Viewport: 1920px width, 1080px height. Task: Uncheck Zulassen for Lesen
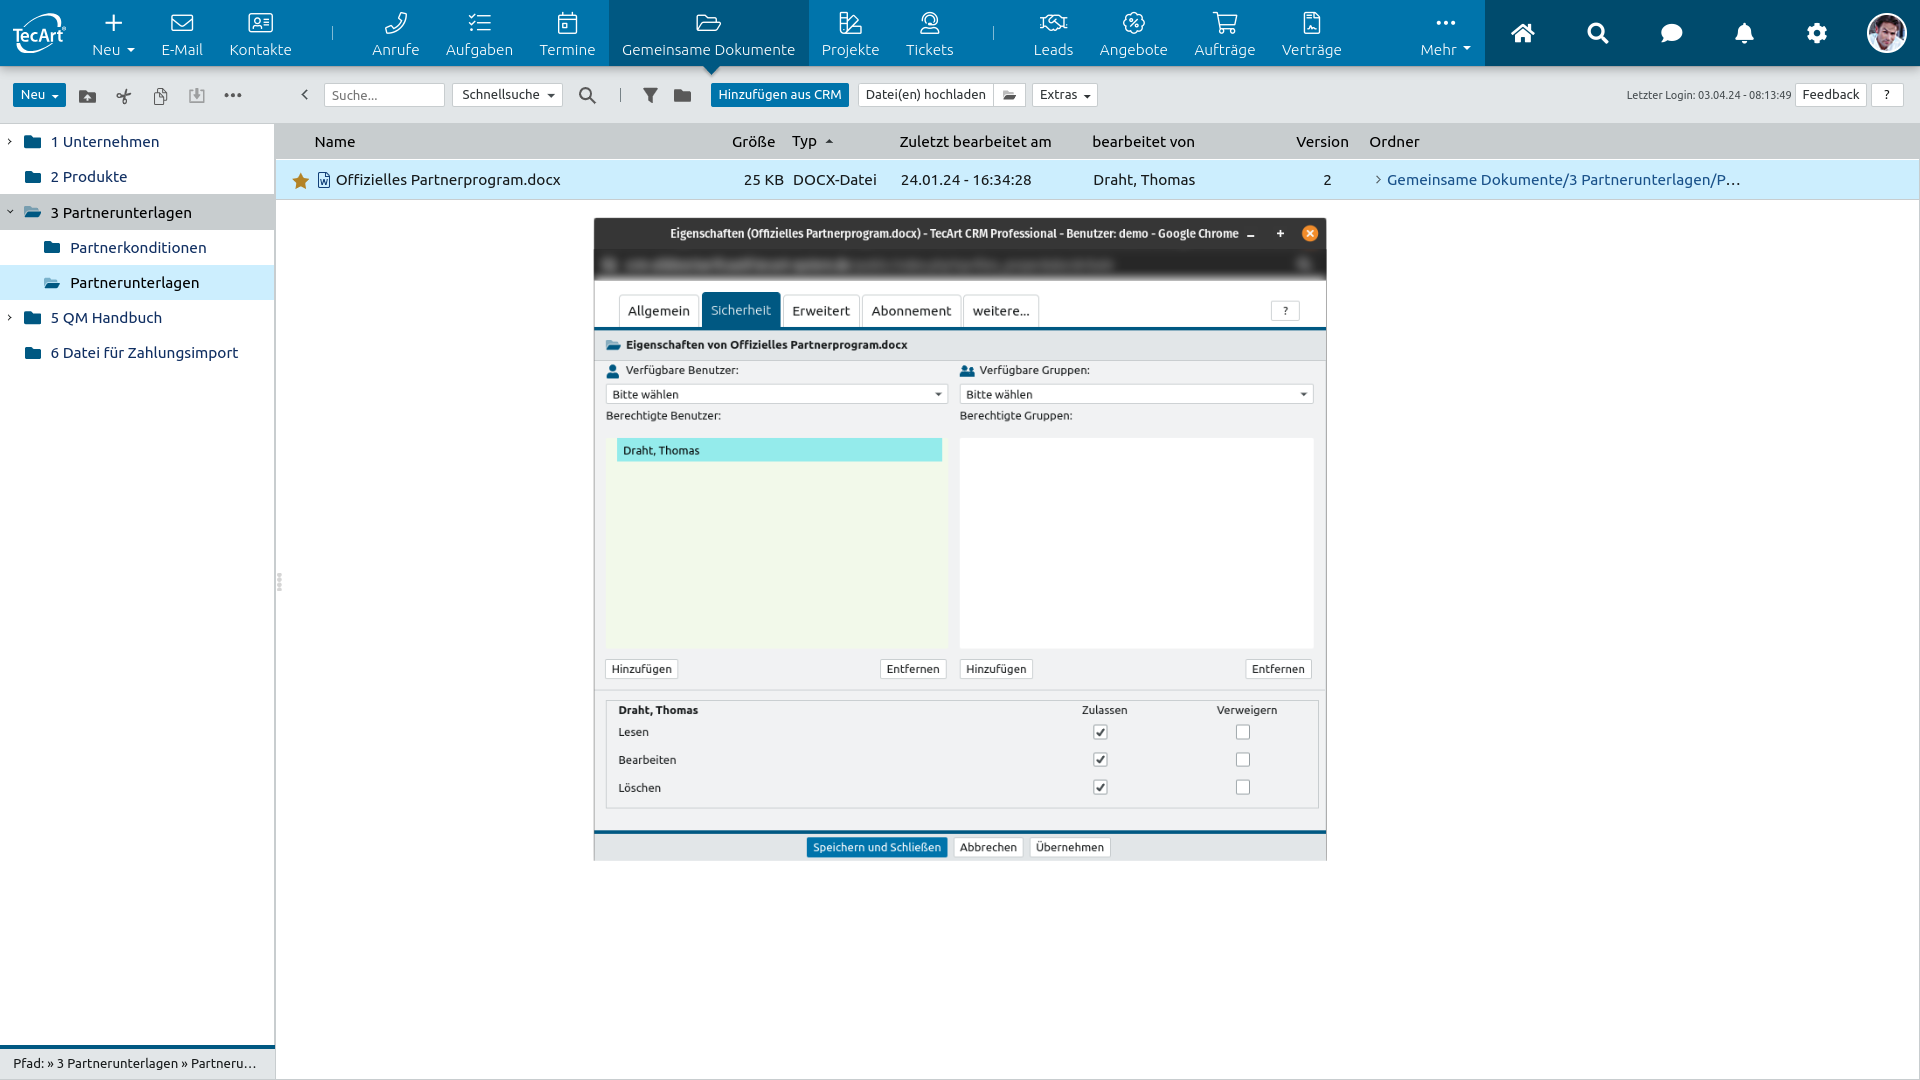(x=1100, y=733)
